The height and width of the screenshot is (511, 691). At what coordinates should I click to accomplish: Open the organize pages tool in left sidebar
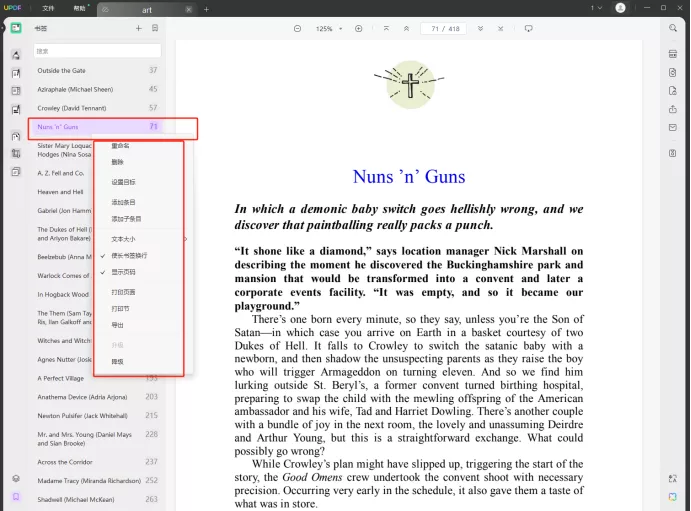pos(16,136)
